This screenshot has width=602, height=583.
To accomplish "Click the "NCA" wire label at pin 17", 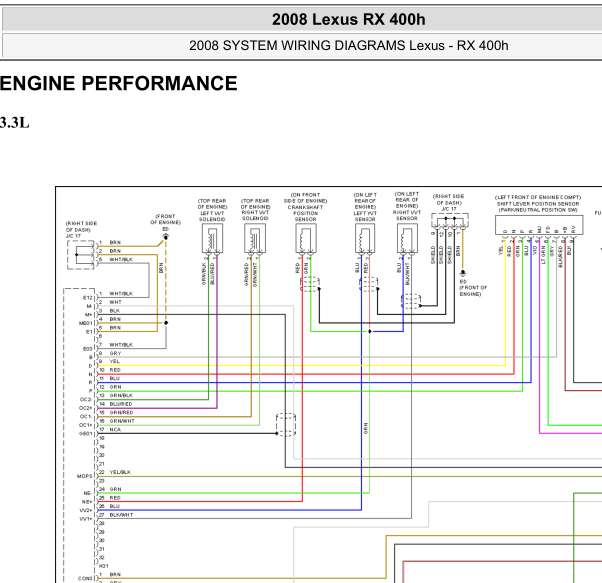I will 115,429.
